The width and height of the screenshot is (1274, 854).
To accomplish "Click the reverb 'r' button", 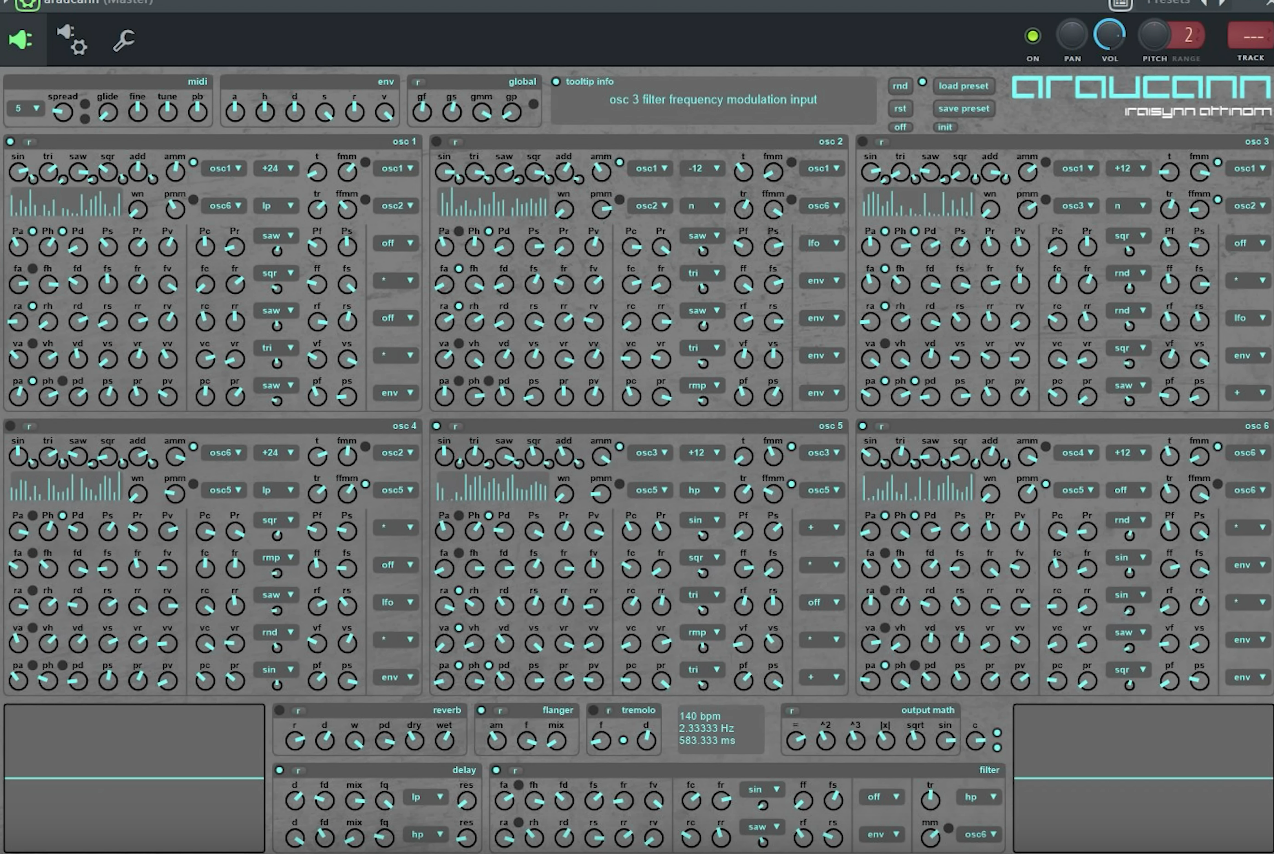I will pyautogui.click(x=297, y=711).
